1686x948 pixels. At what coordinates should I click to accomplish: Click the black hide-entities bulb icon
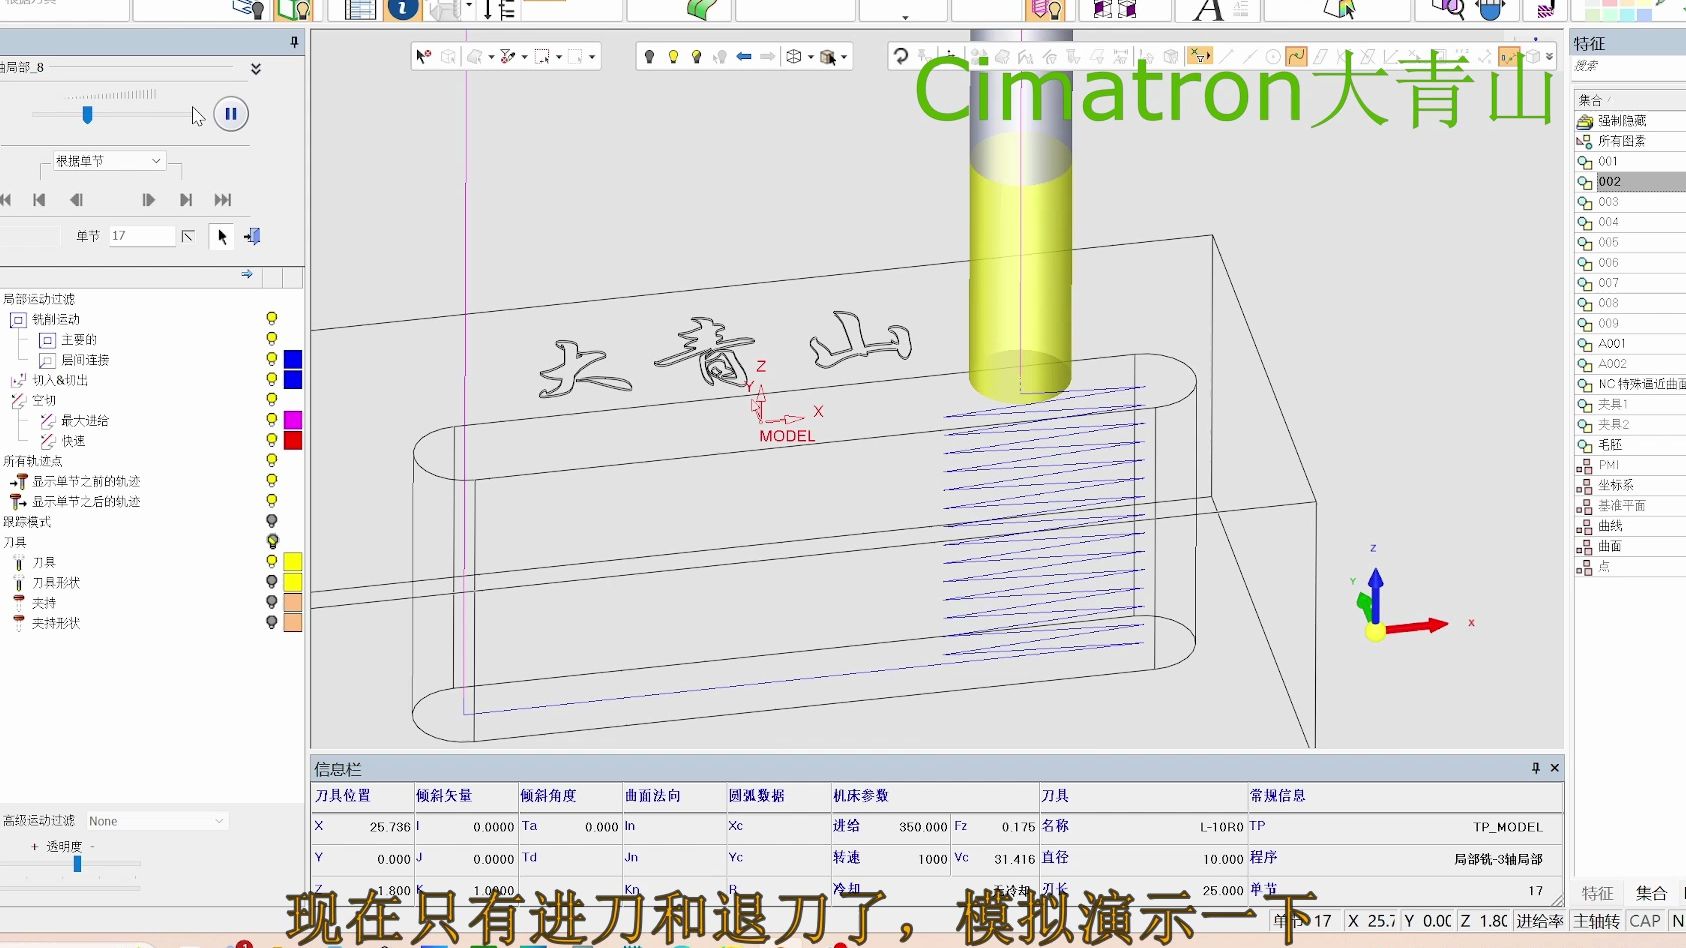(x=649, y=57)
